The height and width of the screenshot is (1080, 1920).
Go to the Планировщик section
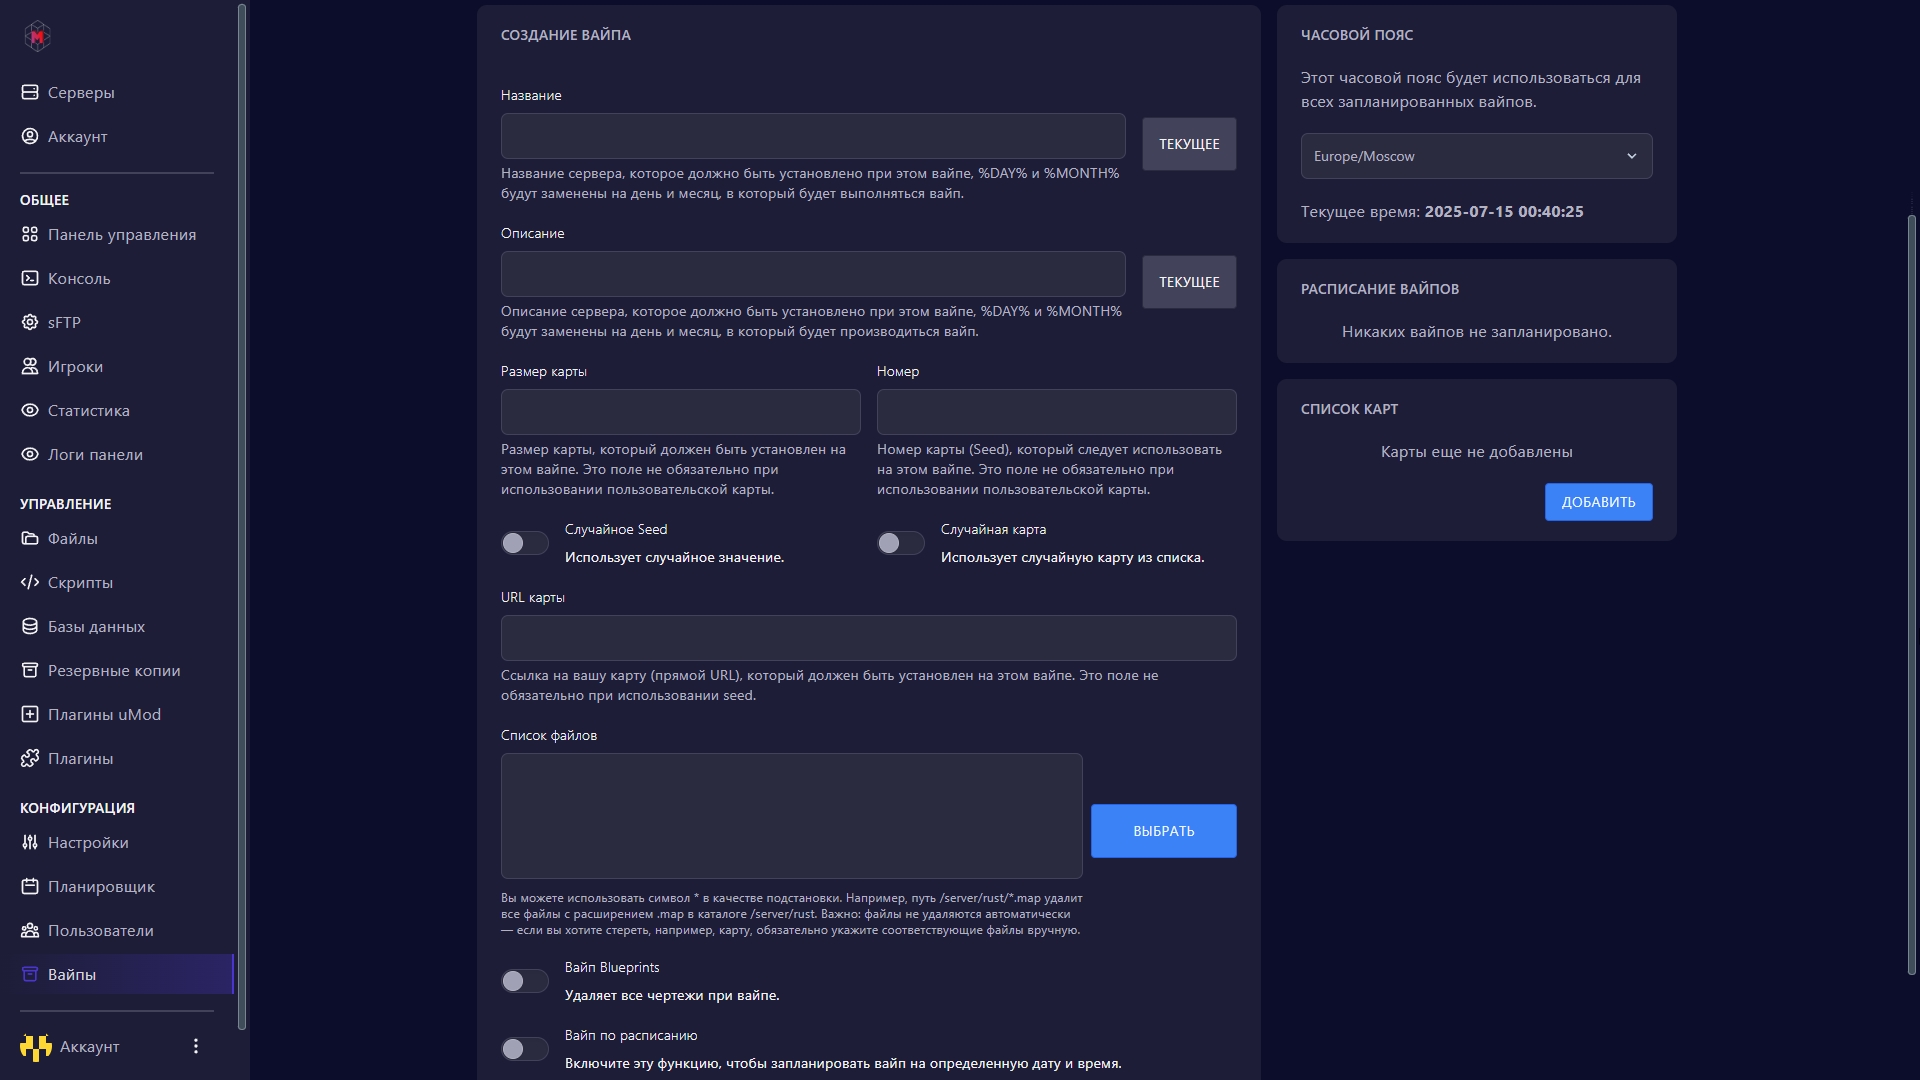coord(101,886)
